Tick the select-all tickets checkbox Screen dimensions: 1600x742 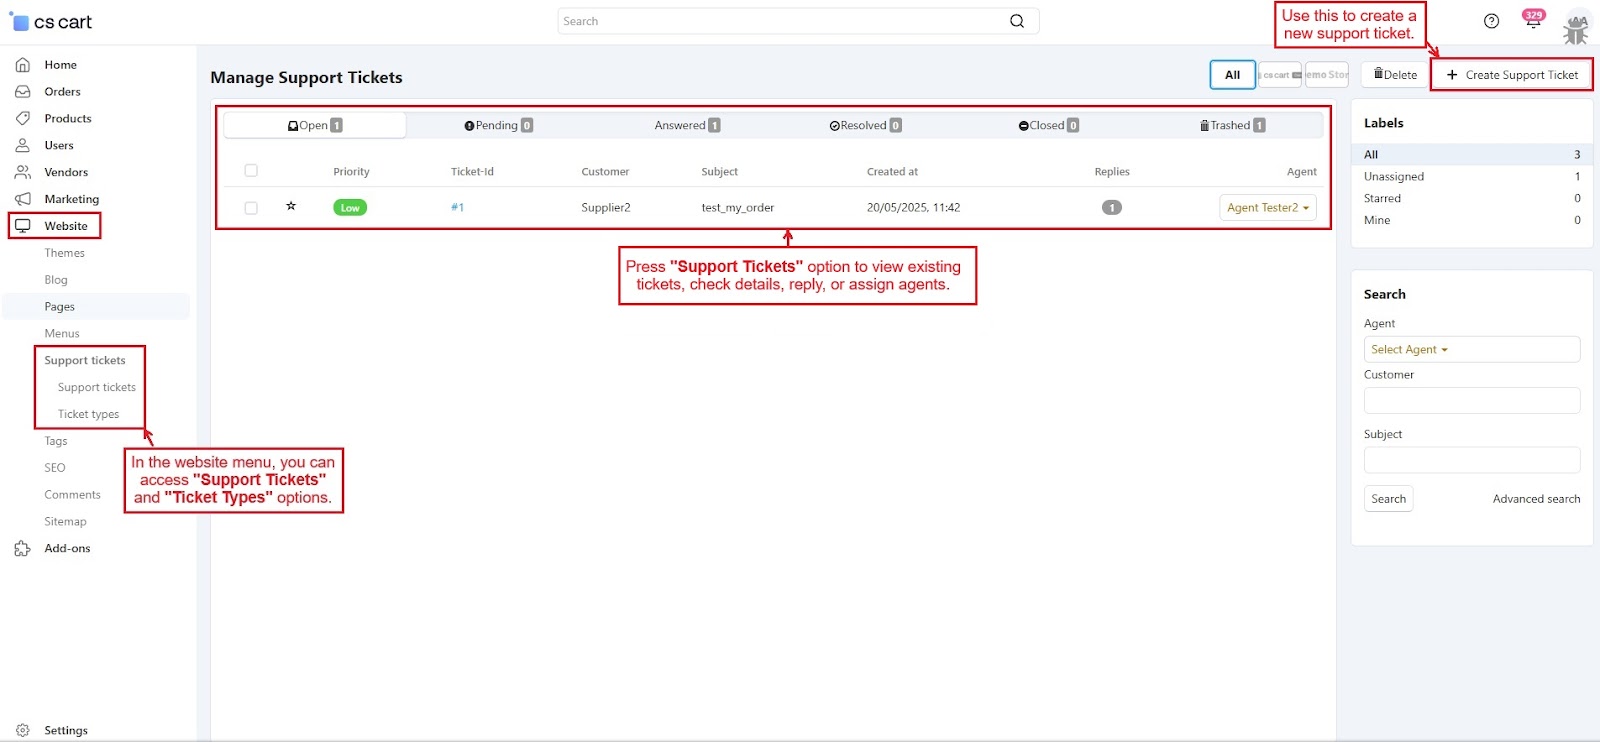(x=251, y=171)
